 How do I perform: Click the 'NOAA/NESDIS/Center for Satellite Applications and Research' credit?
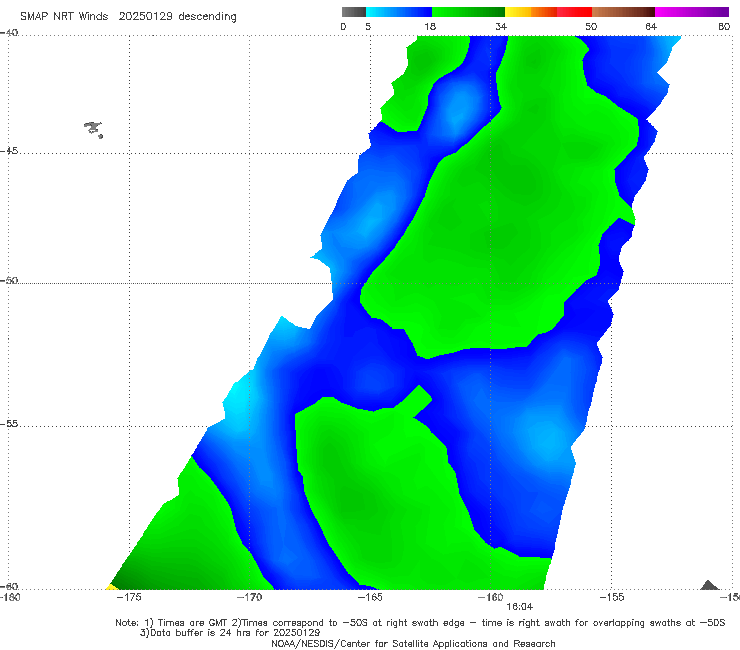pyautogui.click(x=413, y=643)
